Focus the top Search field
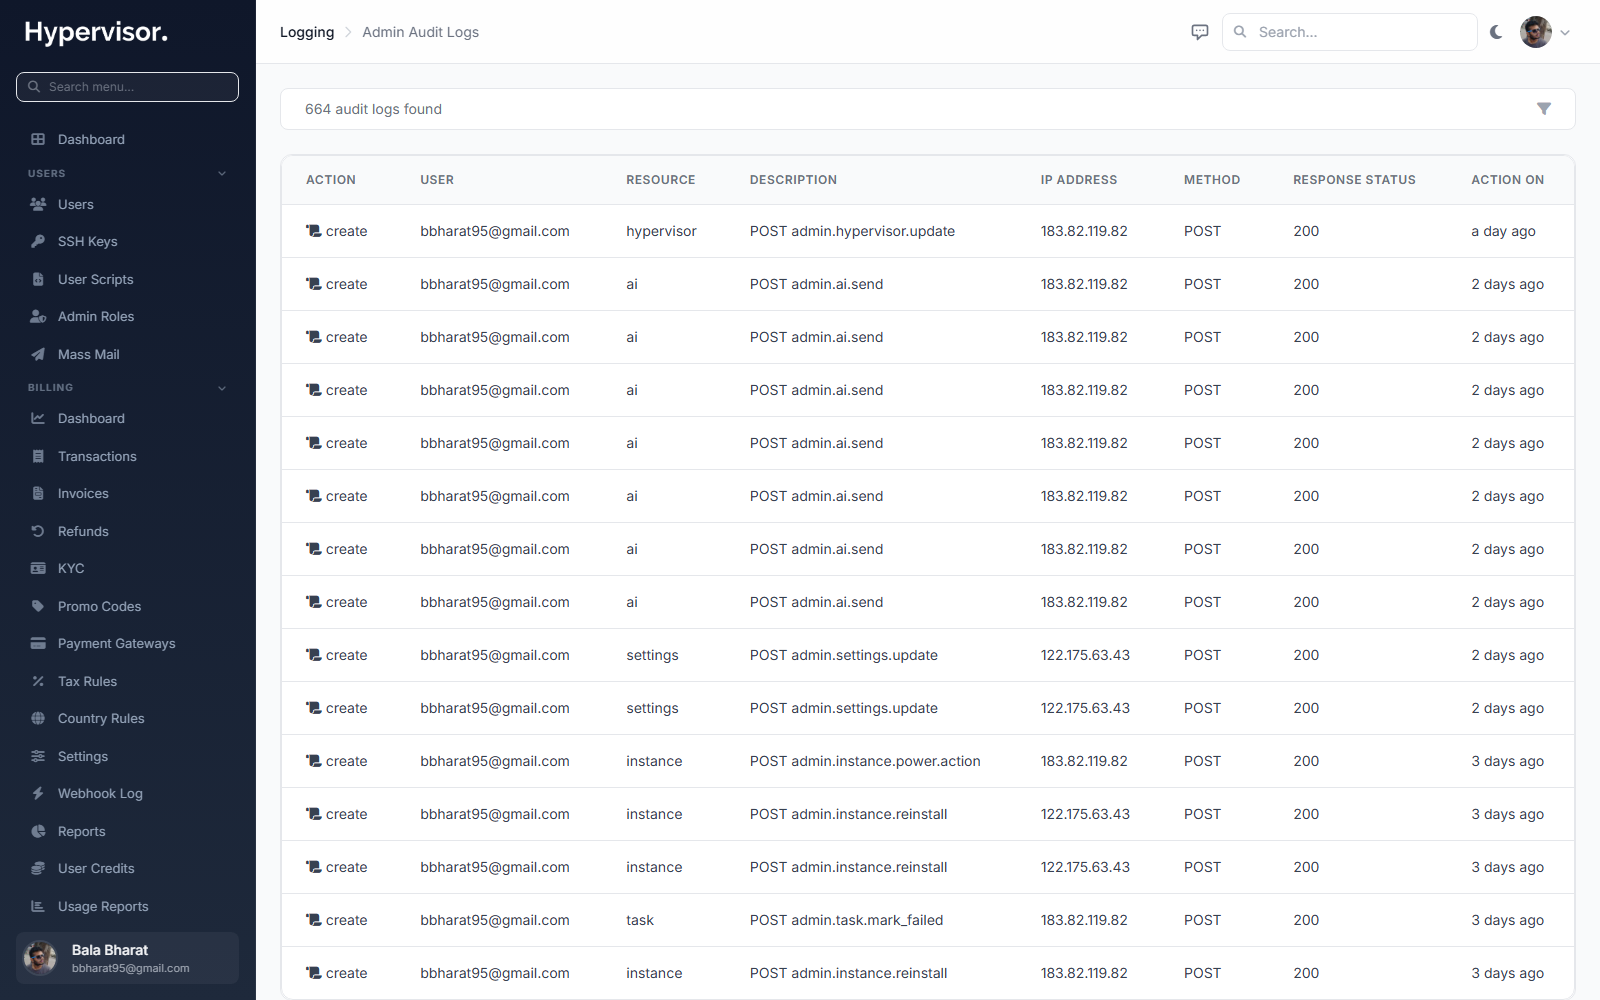The image size is (1600, 1000). click(1349, 32)
